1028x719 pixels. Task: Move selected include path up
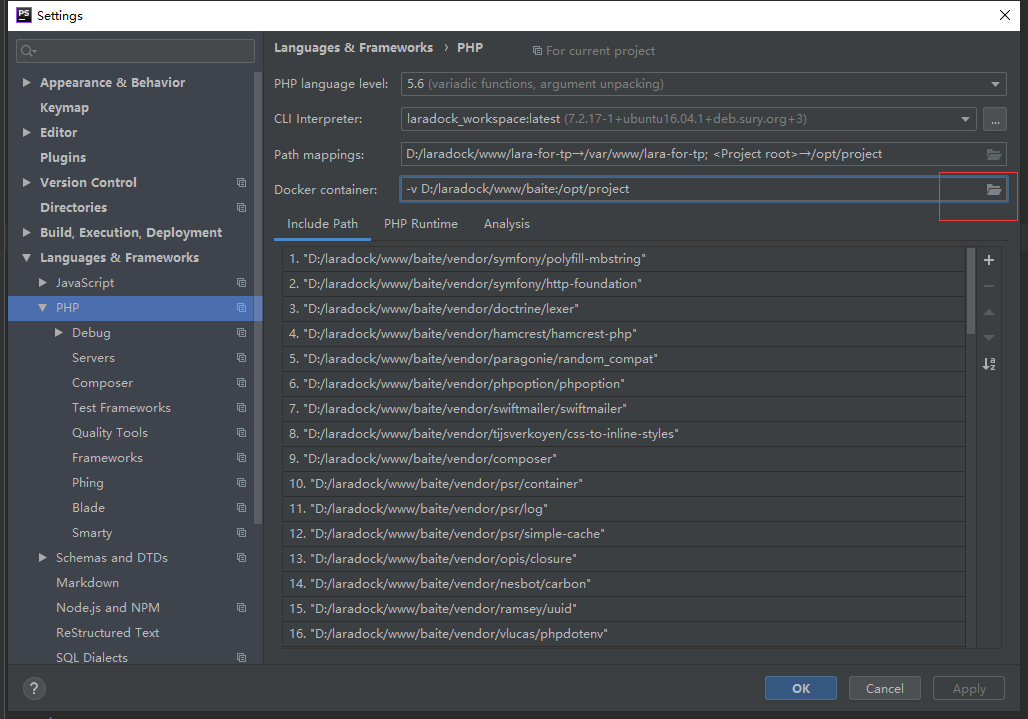point(989,312)
